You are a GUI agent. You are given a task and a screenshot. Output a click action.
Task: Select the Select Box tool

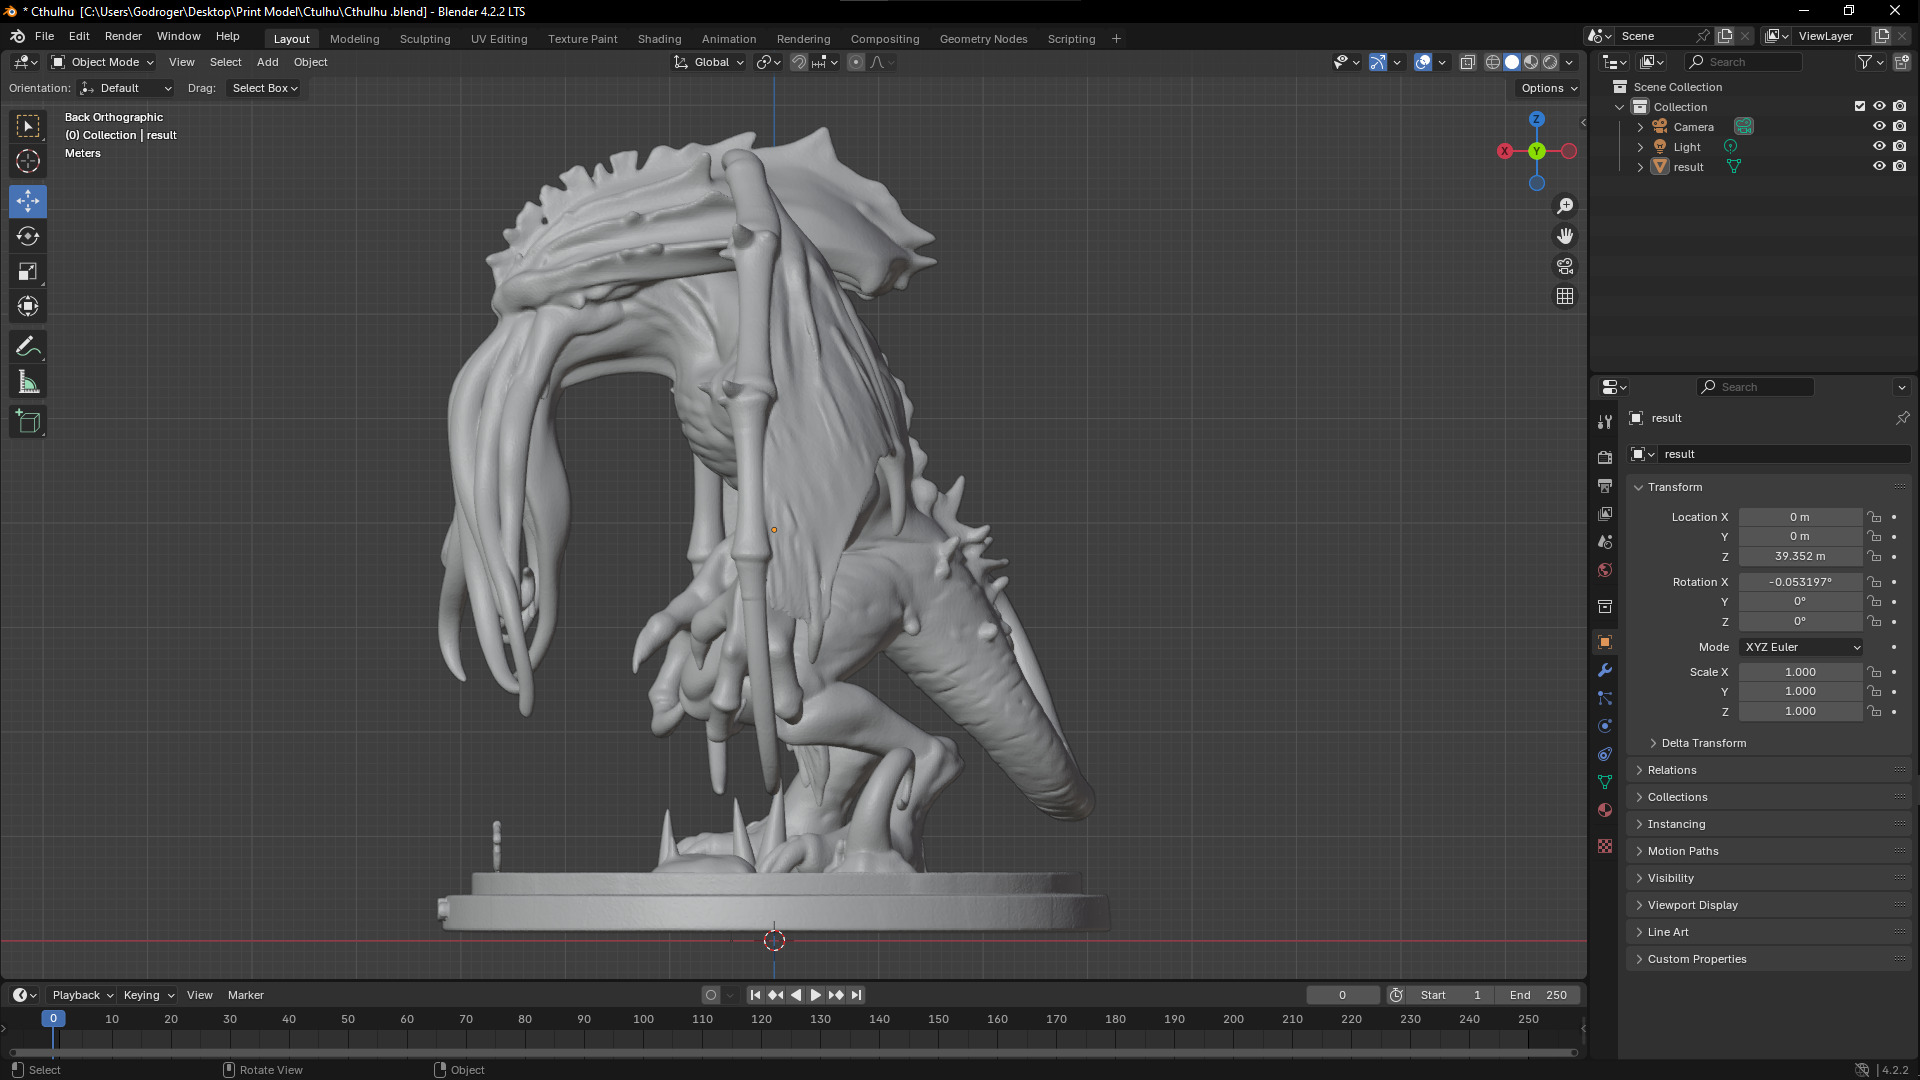point(28,126)
